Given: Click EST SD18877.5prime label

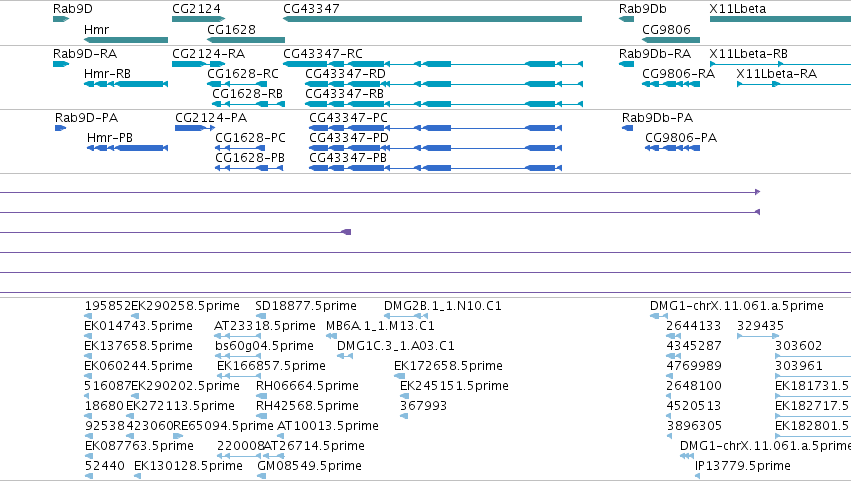Looking at the screenshot, I should [x=306, y=306].
